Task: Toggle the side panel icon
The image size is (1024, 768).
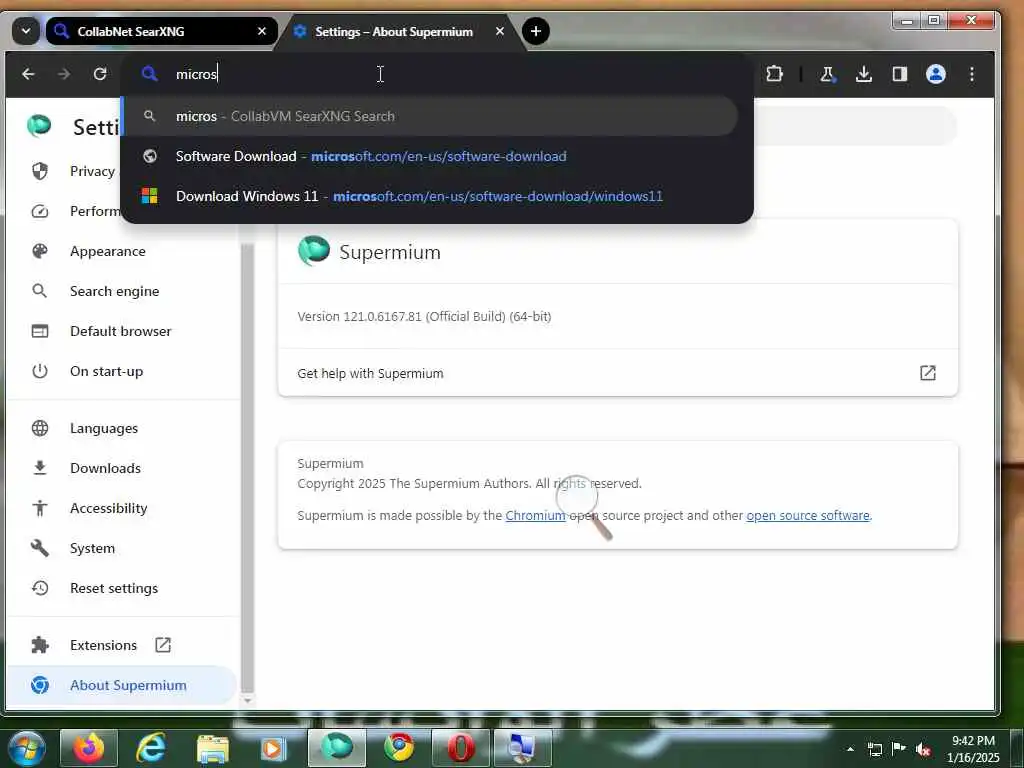Action: click(x=899, y=74)
